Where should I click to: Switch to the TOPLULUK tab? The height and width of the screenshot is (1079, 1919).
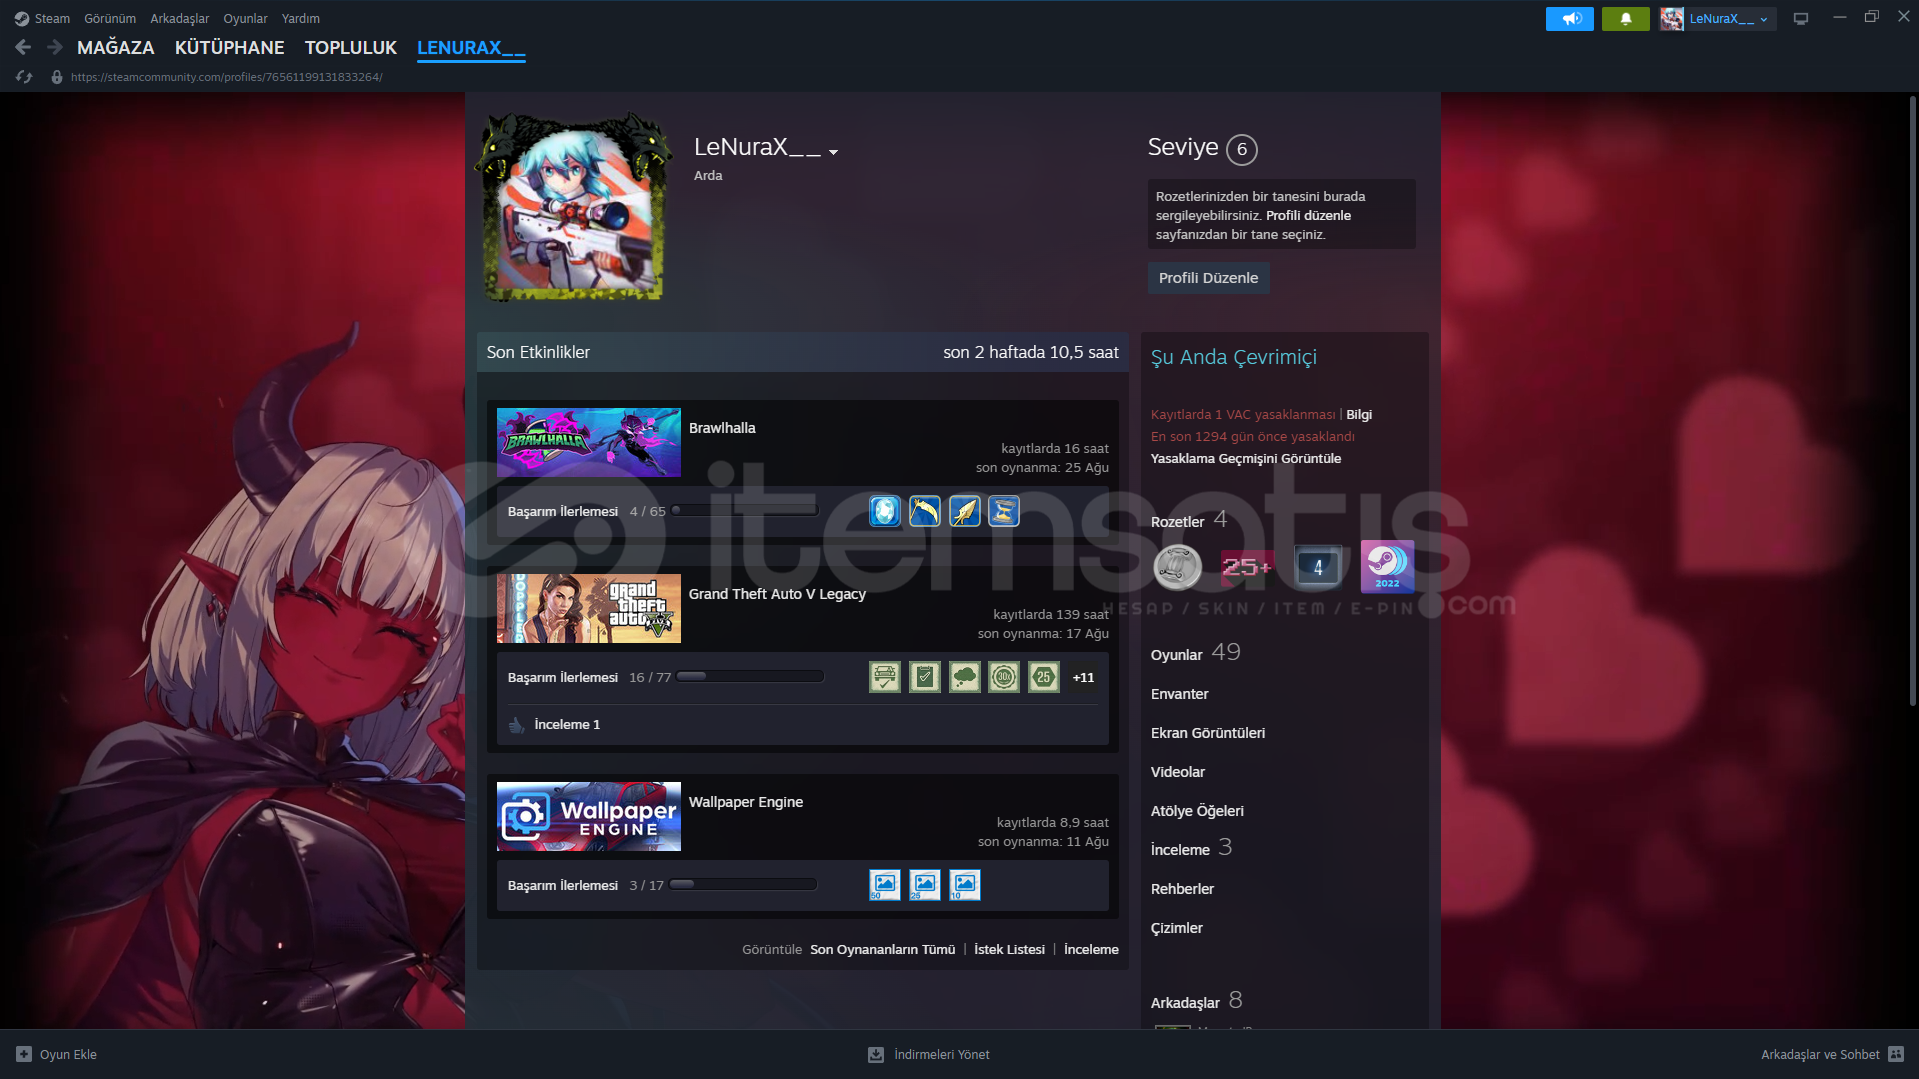pos(351,47)
